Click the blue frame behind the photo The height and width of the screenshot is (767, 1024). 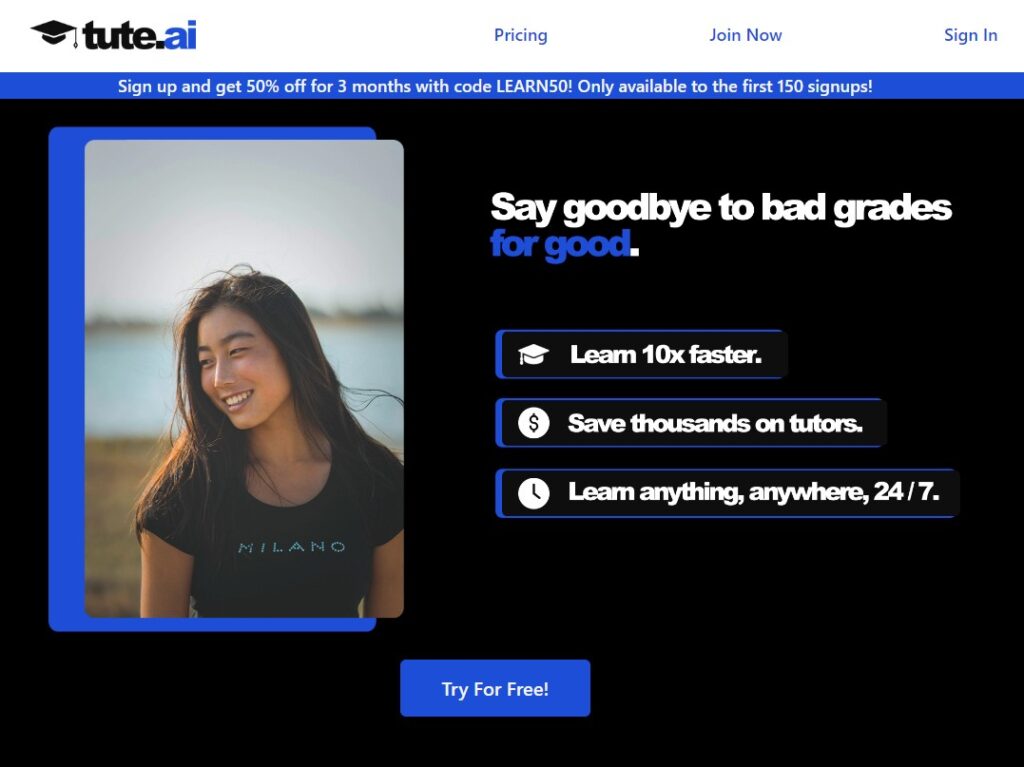point(66,379)
